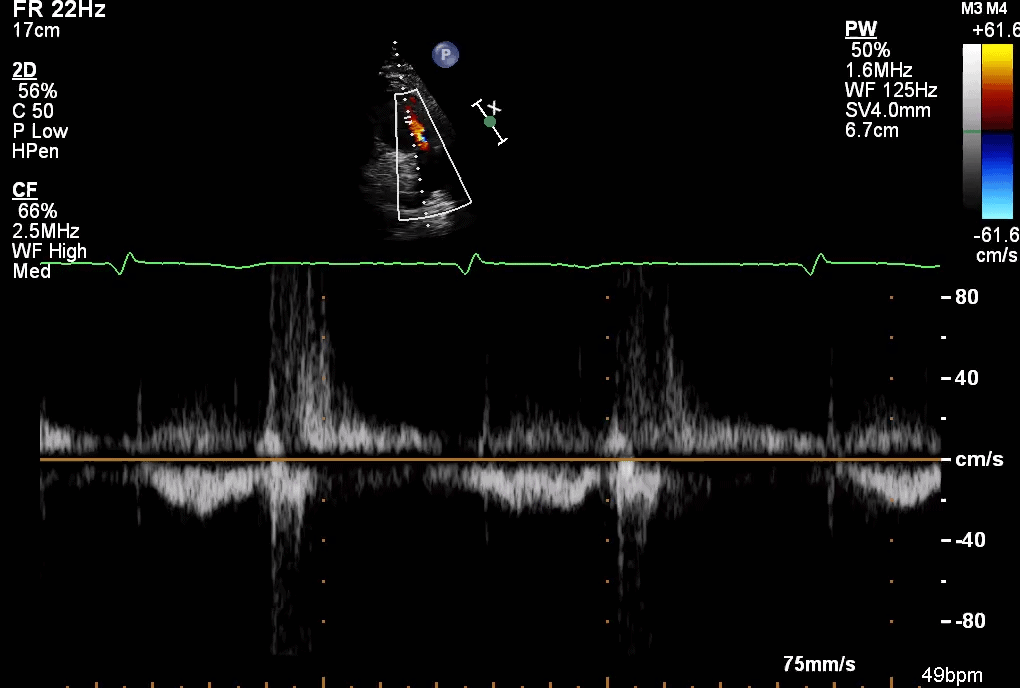The width and height of the screenshot is (1020, 688).
Task: Click the P probe orientation marker
Action: coord(444,55)
